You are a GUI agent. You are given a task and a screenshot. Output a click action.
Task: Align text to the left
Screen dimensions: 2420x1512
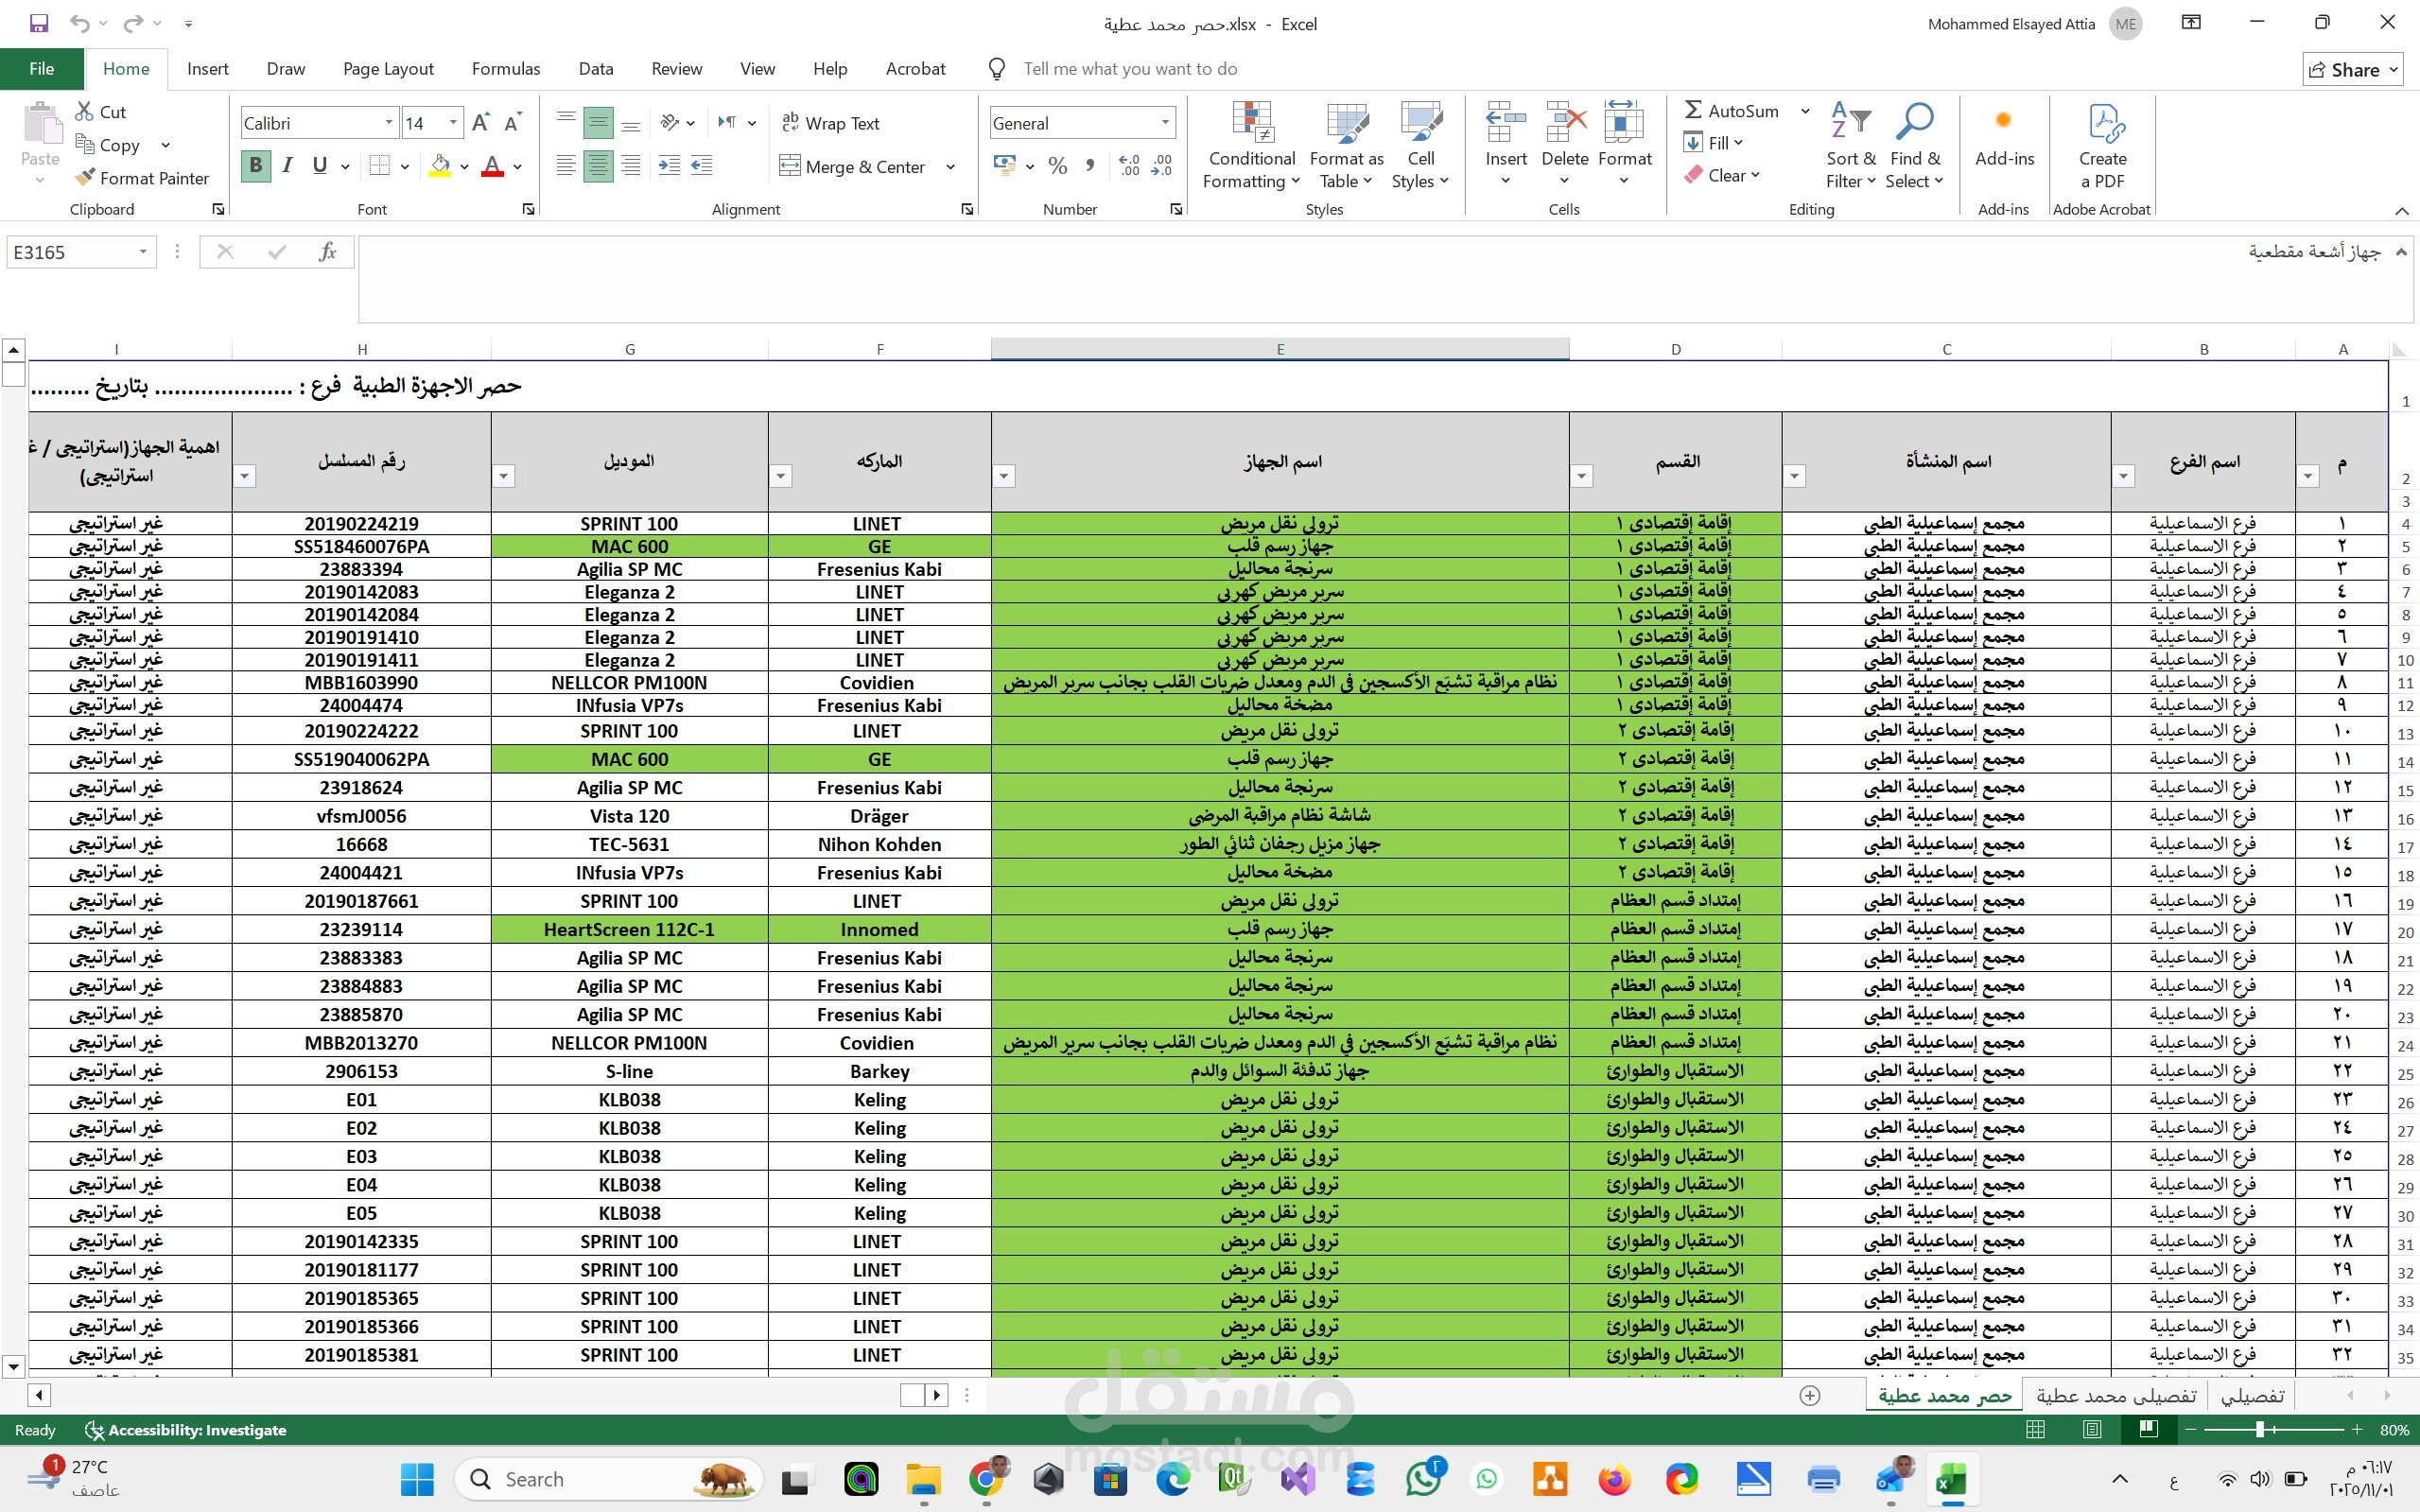coord(566,166)
